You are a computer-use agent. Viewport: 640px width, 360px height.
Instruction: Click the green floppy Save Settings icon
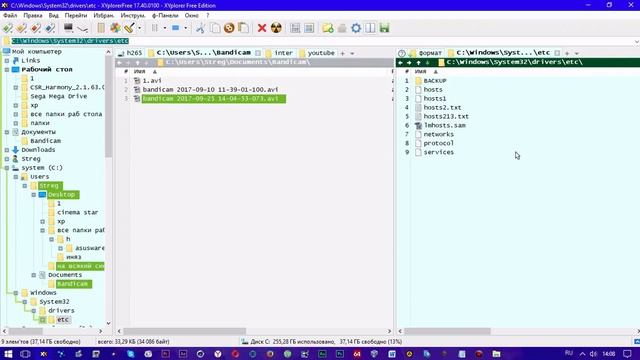(384, 28)
